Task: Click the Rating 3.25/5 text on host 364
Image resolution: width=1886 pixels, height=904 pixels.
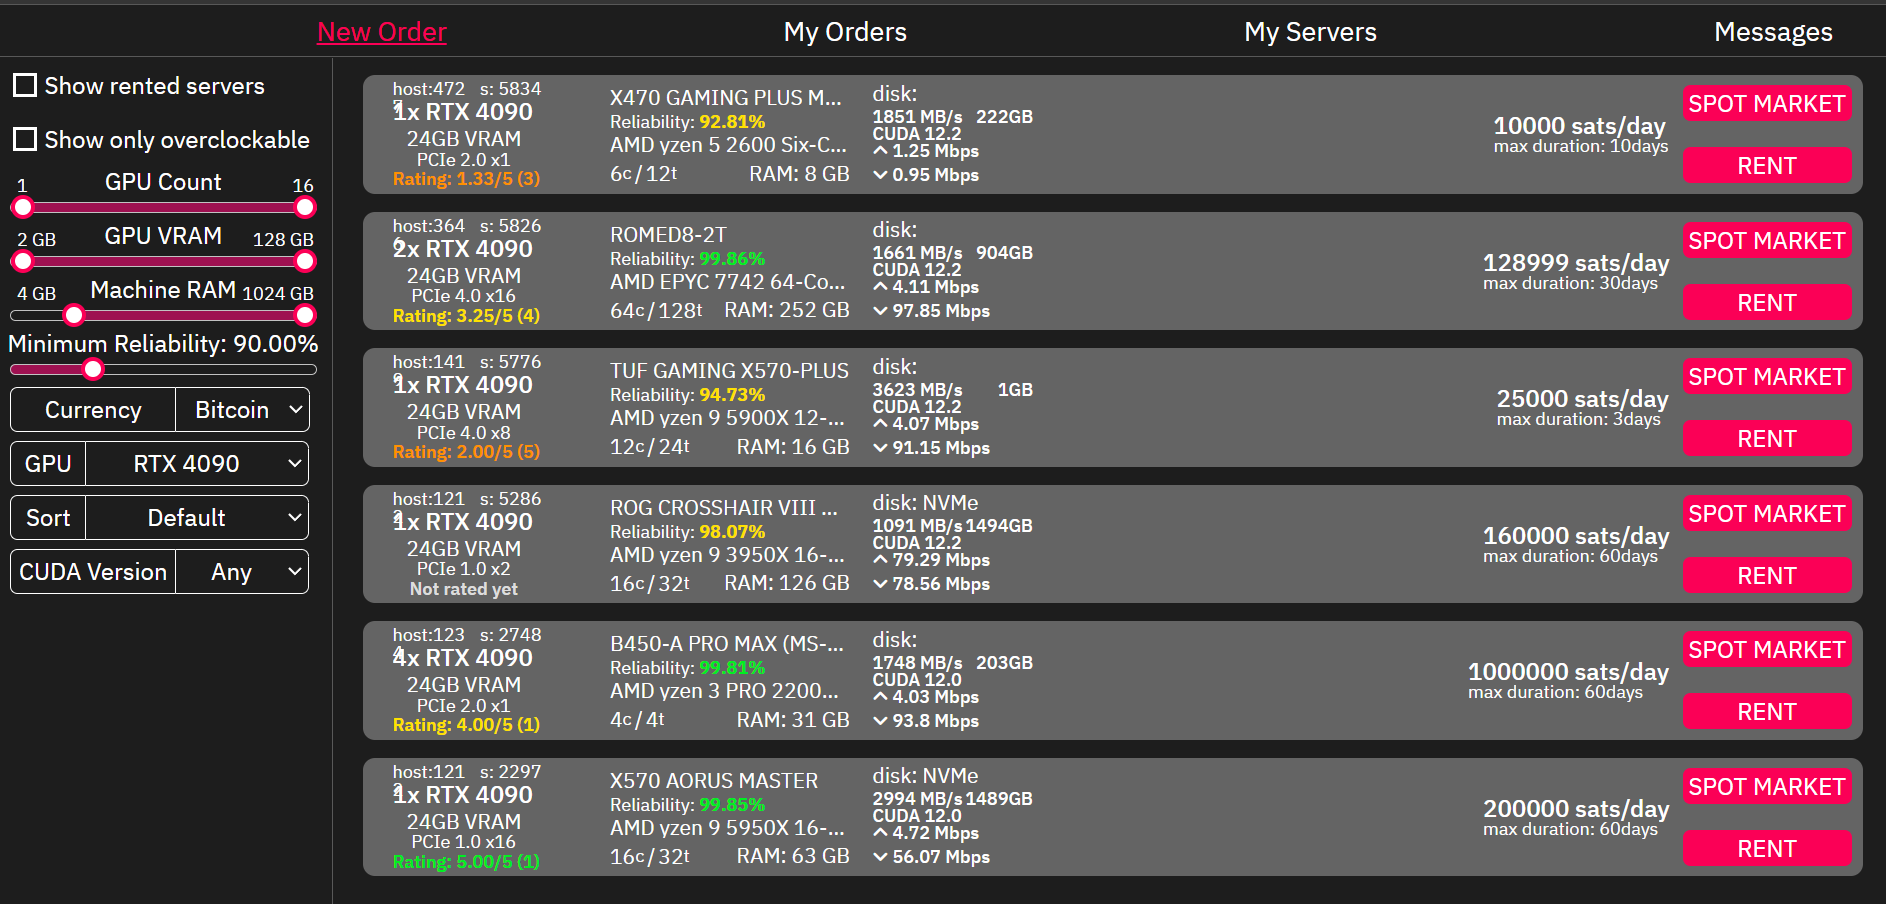Action: coord(466,316)
